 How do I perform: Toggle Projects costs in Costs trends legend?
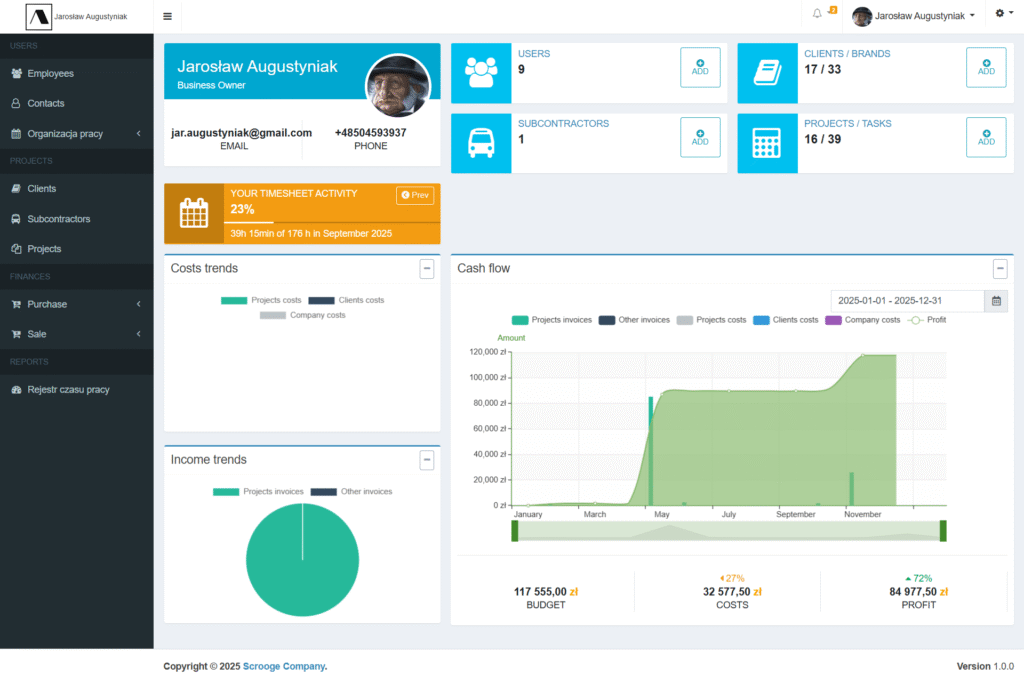[262, 300]
